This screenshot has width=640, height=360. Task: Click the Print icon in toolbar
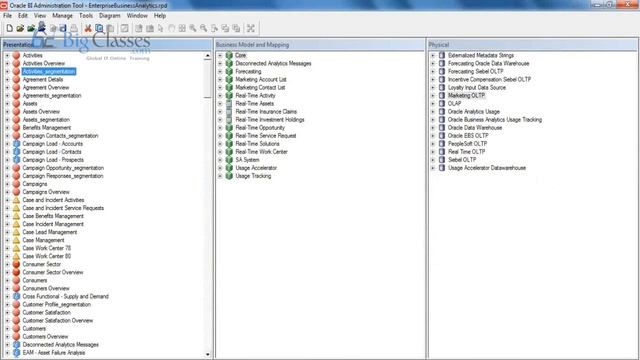coord(74,28)
